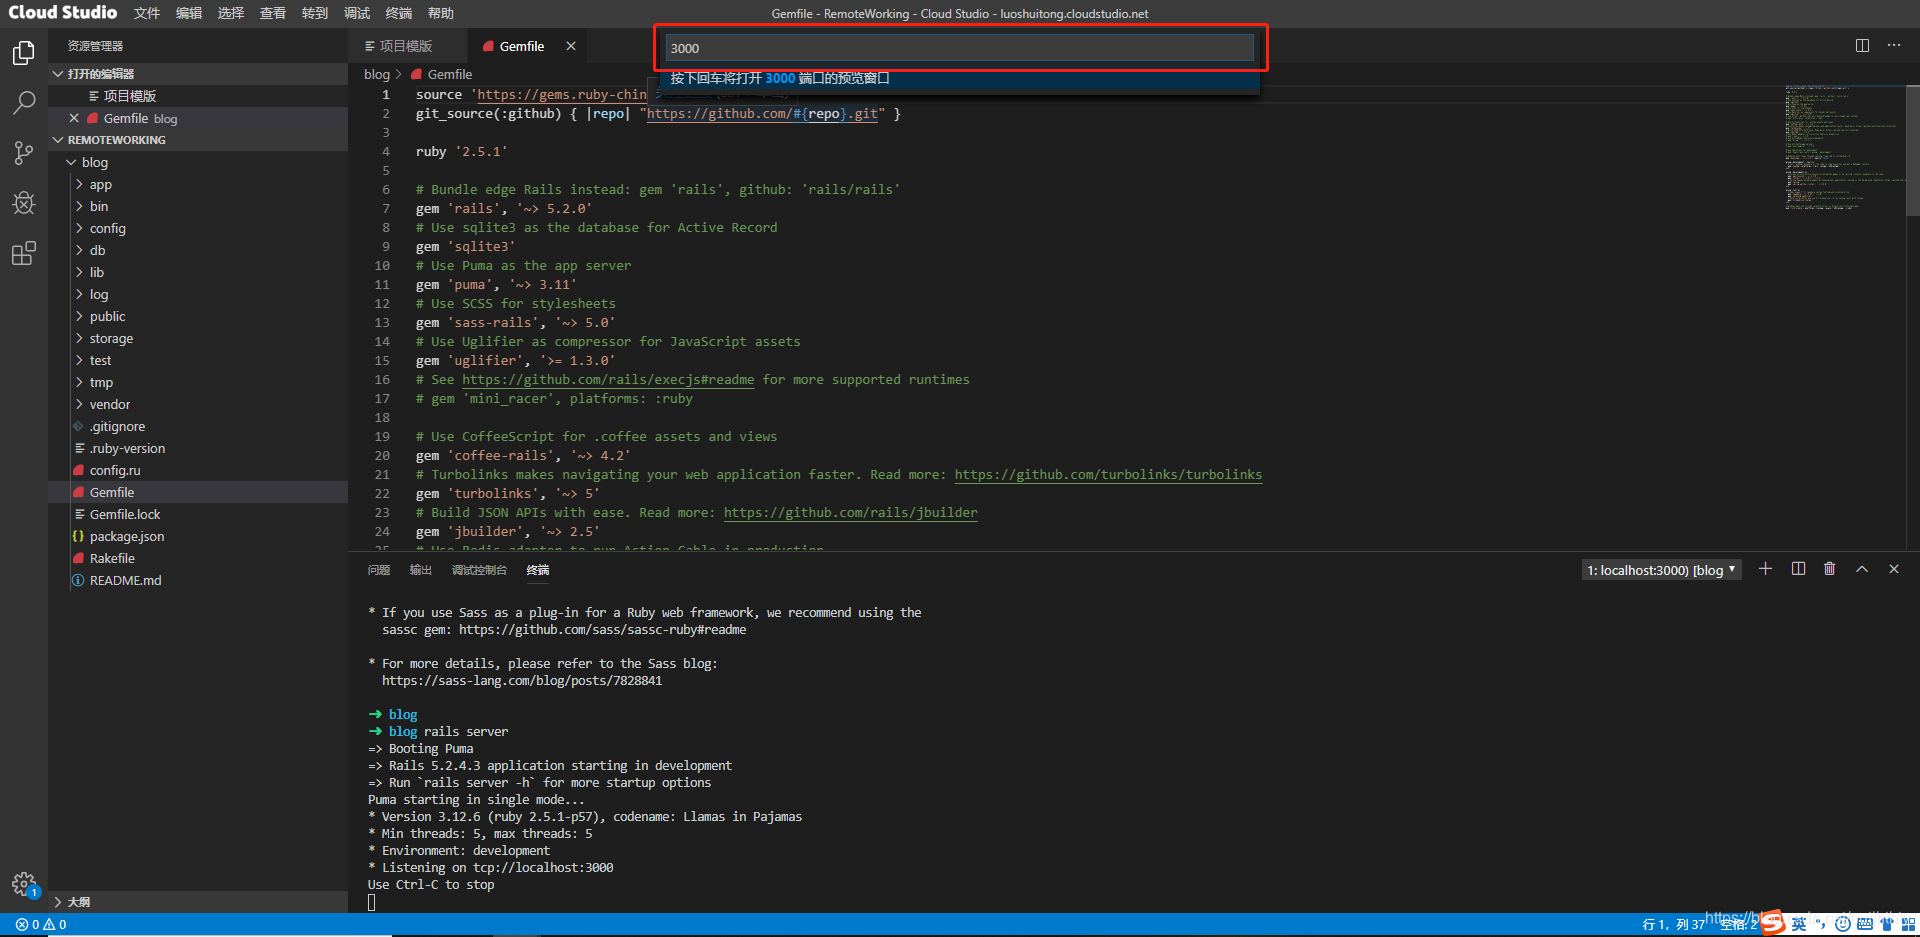The image size is (1920, 937).
Task: Switch to the 输出 panel tab
Action: [421, 570]
